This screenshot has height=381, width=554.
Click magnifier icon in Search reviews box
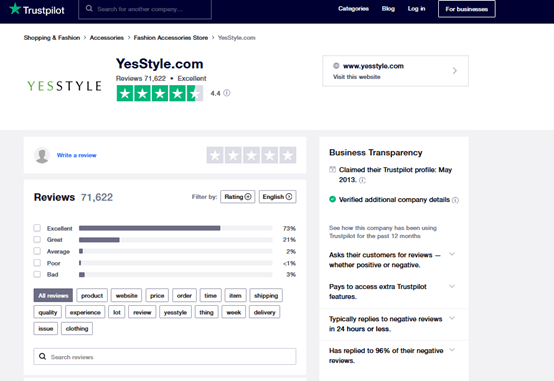[42, 356]
